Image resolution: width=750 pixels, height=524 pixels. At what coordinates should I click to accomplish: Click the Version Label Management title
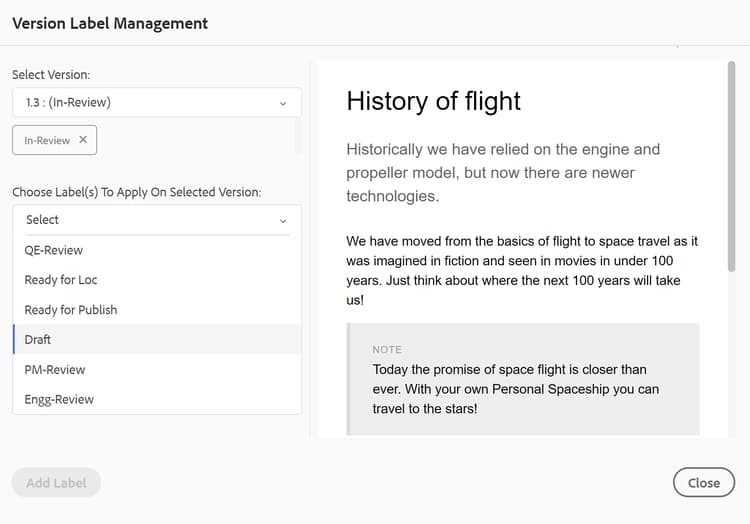pos(110,23)
